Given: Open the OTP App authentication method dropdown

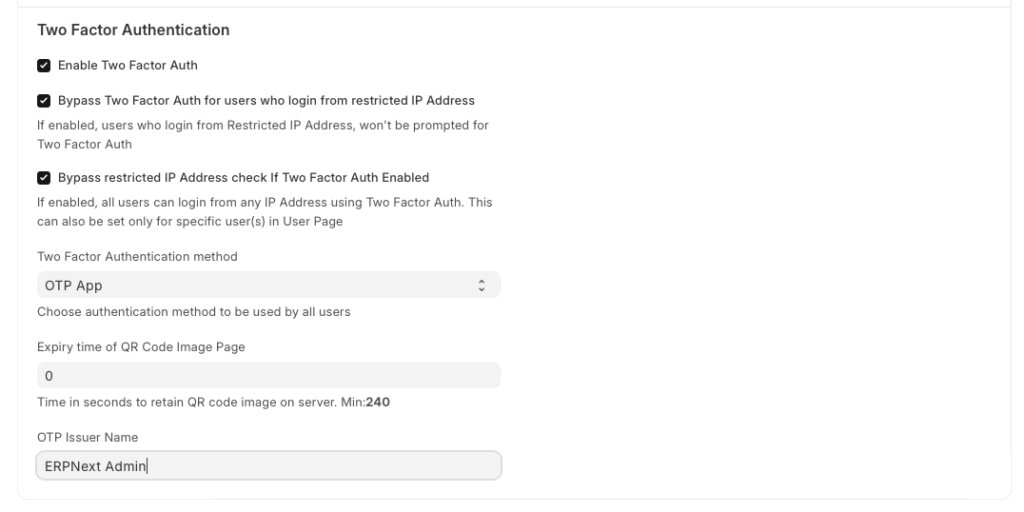Looking at the screenshot, I should 267,285.
